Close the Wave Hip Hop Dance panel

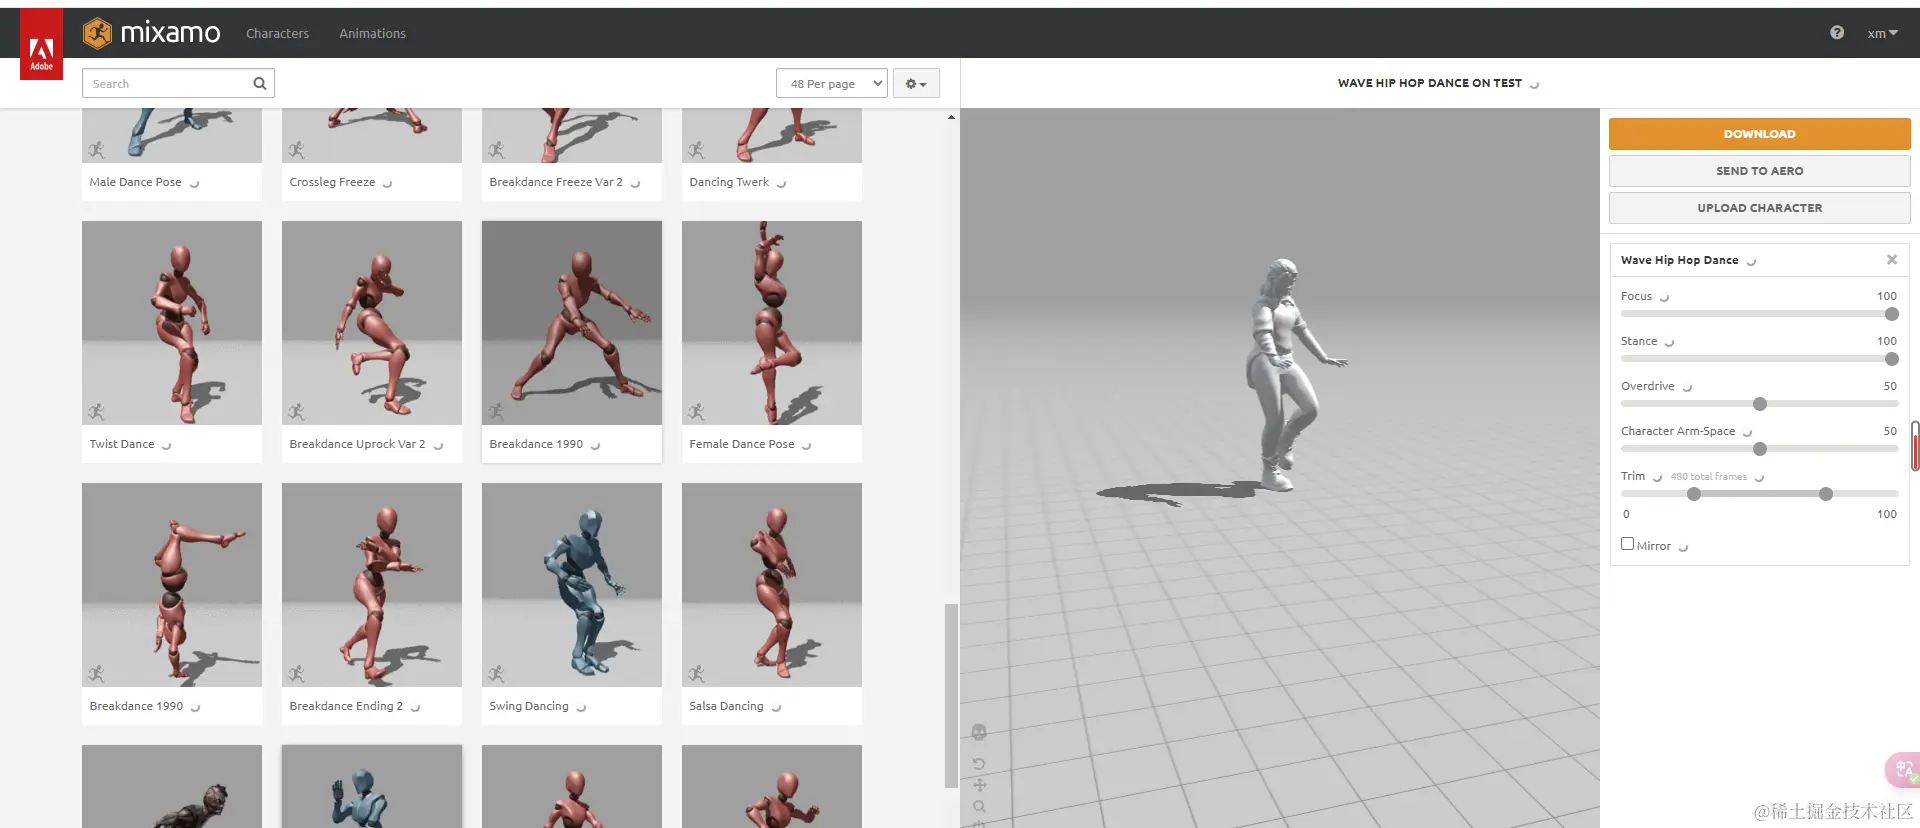click(1892, 260)
